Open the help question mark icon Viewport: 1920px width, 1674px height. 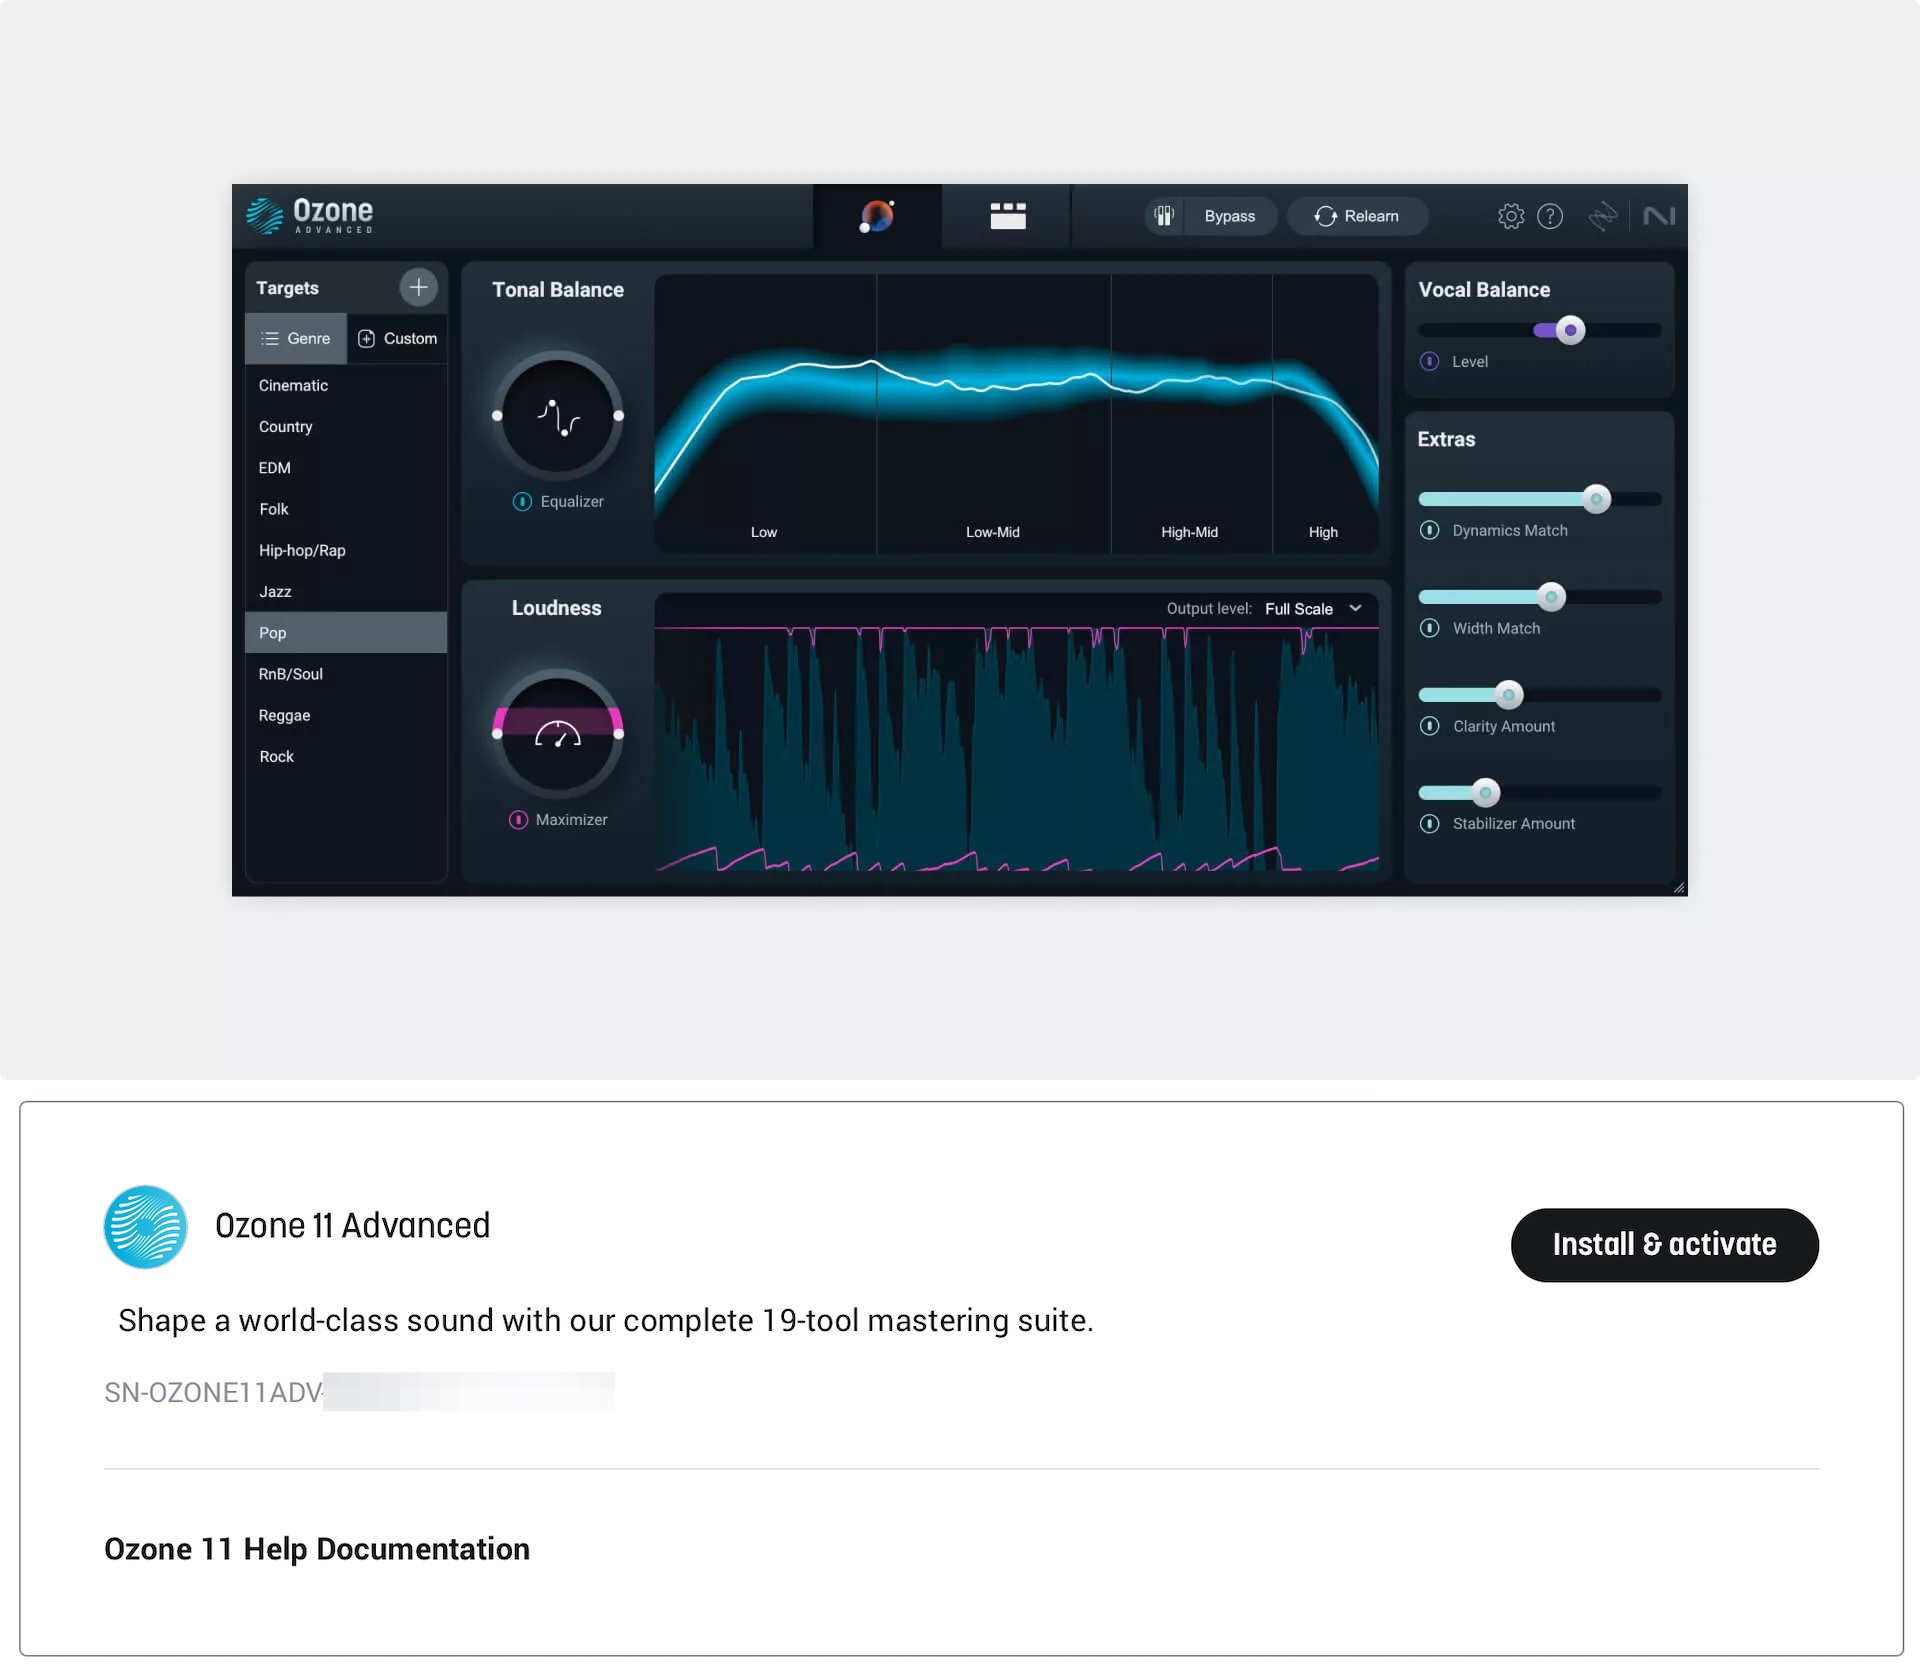[x=1550, y=216]
